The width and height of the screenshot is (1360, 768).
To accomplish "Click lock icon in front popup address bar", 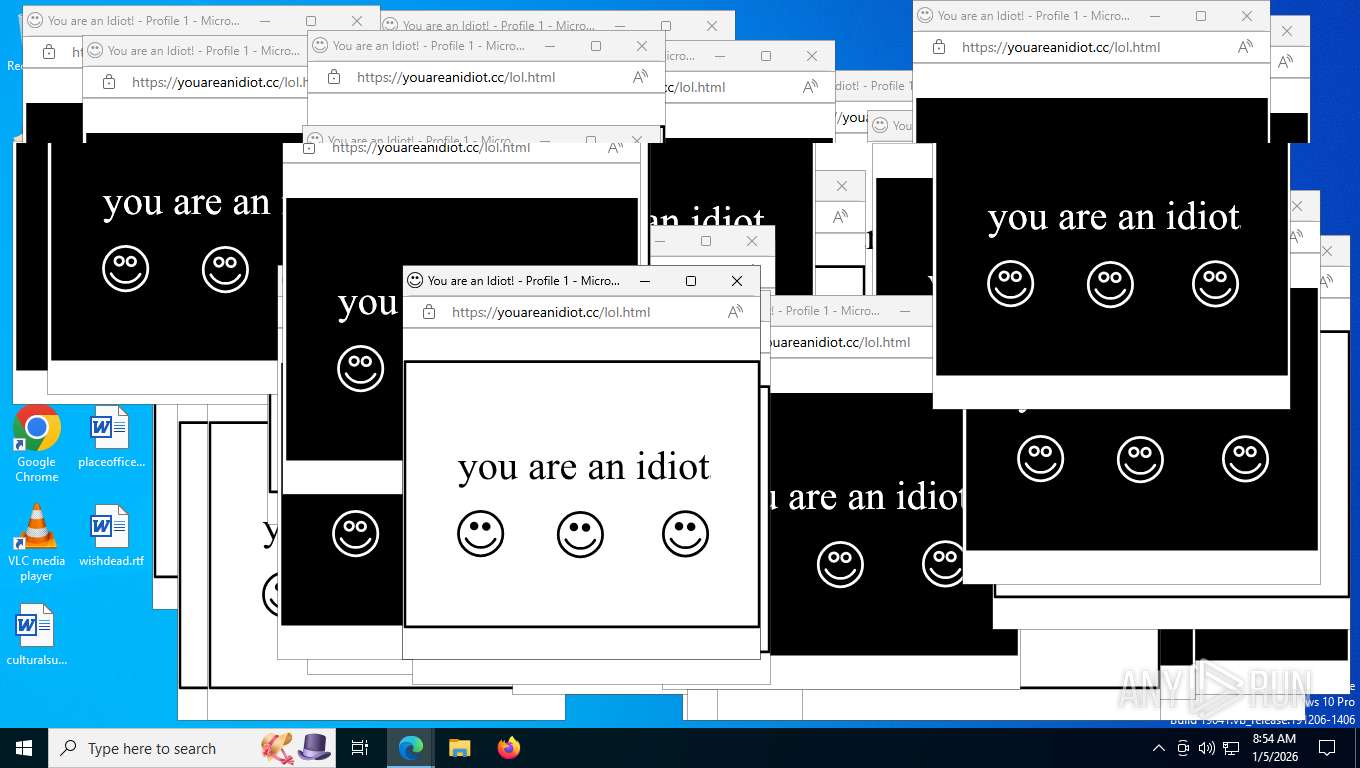I will pos(429,312).
